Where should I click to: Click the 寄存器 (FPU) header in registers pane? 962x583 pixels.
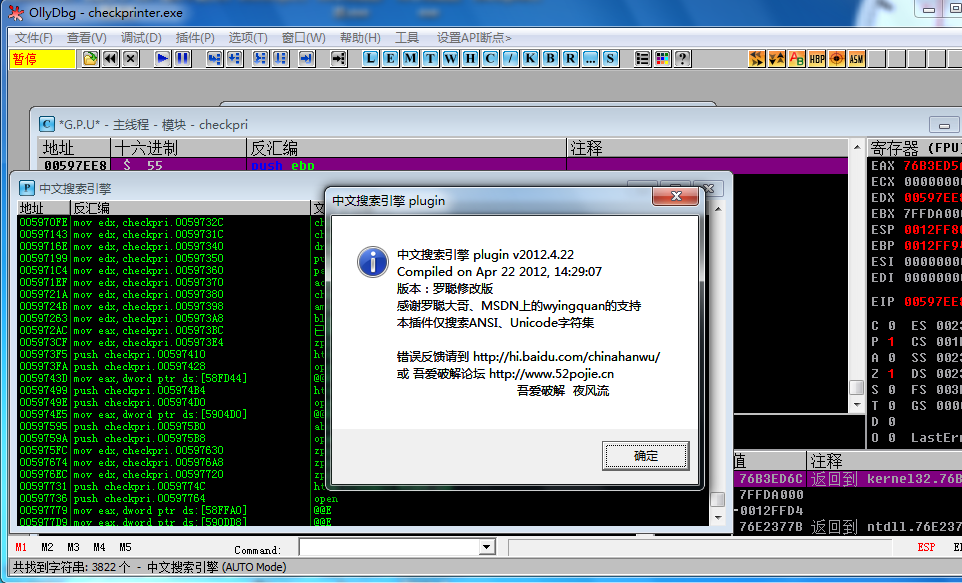tap(915, 148)
